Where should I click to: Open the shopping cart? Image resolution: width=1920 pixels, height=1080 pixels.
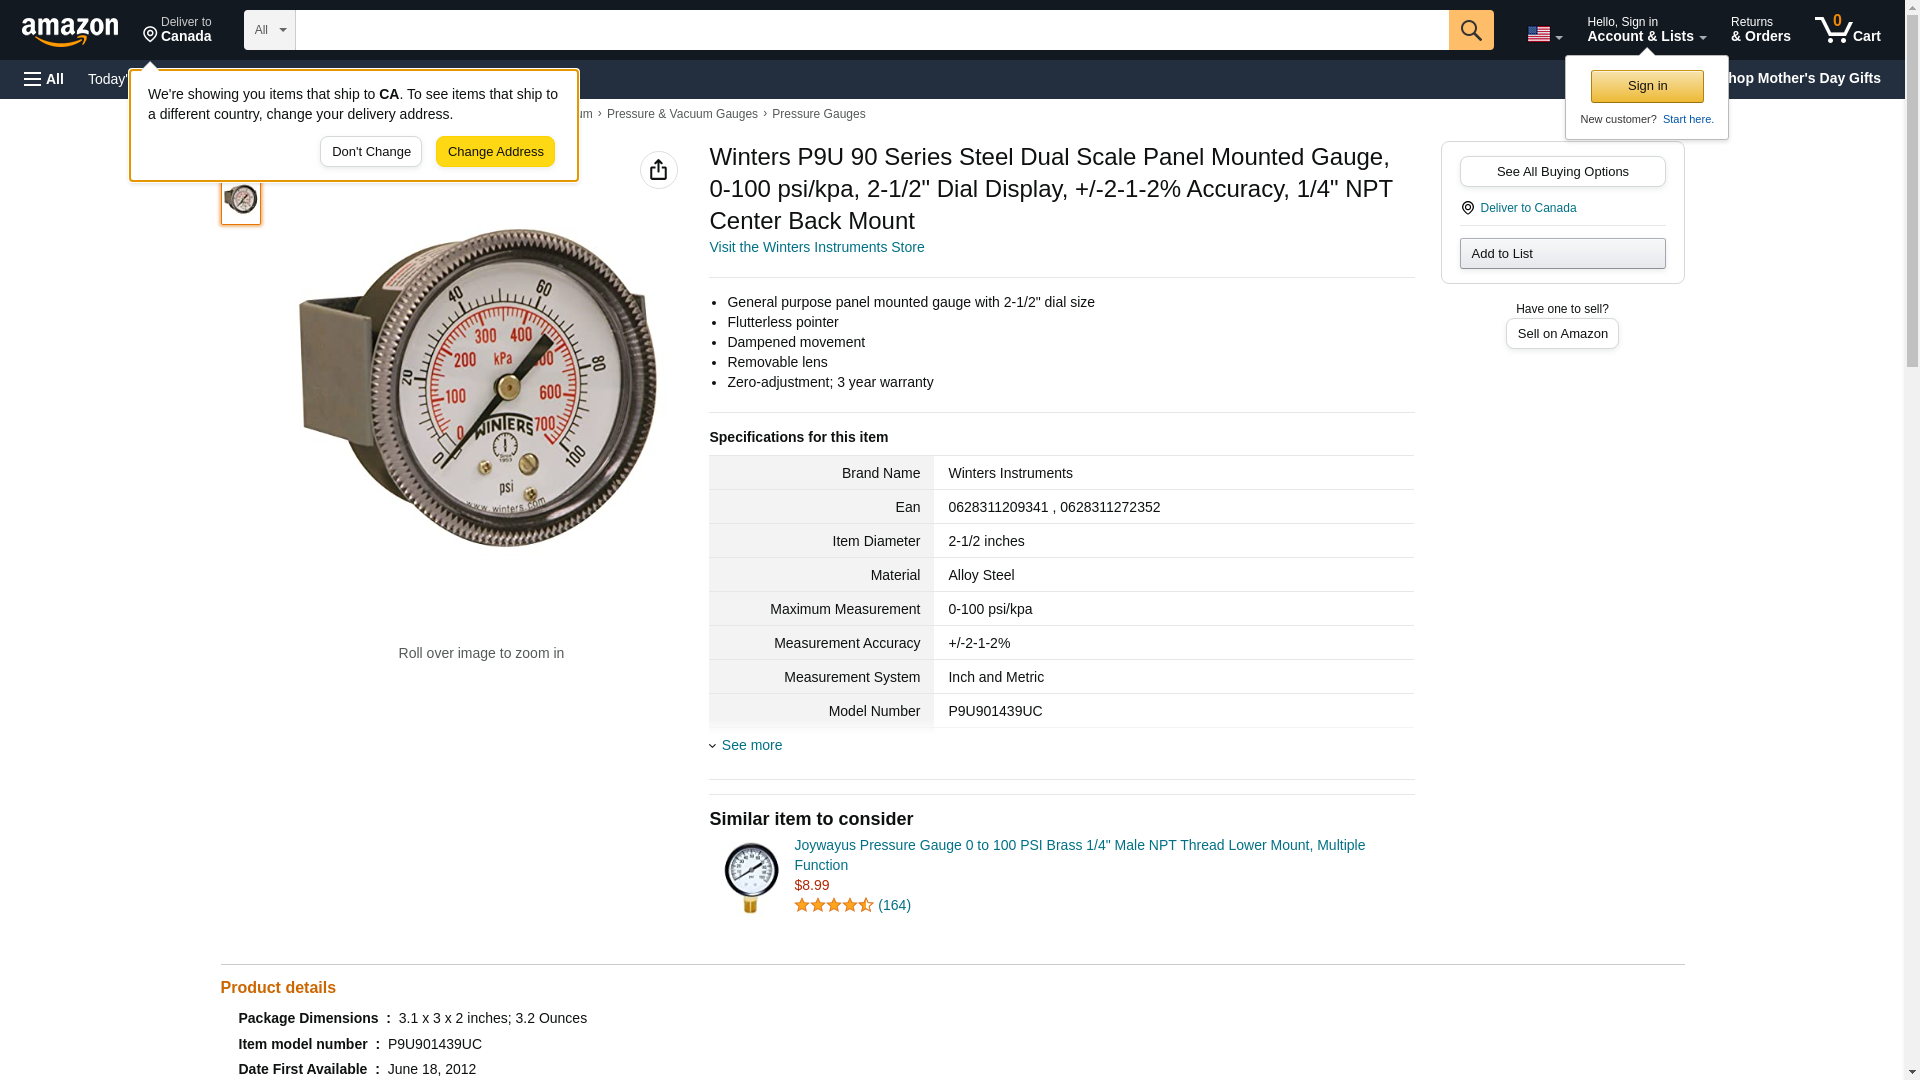click(x=1847, y=30)
